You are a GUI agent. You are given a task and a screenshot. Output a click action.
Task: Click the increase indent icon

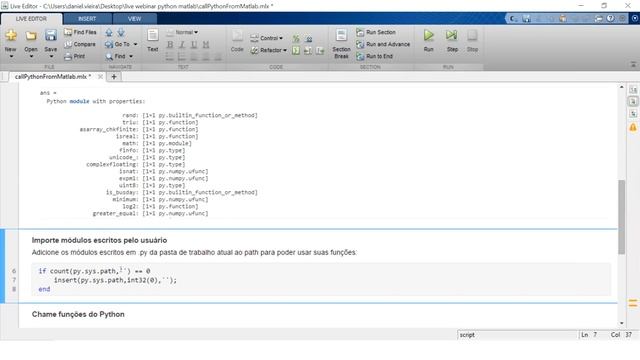[308, 51]
